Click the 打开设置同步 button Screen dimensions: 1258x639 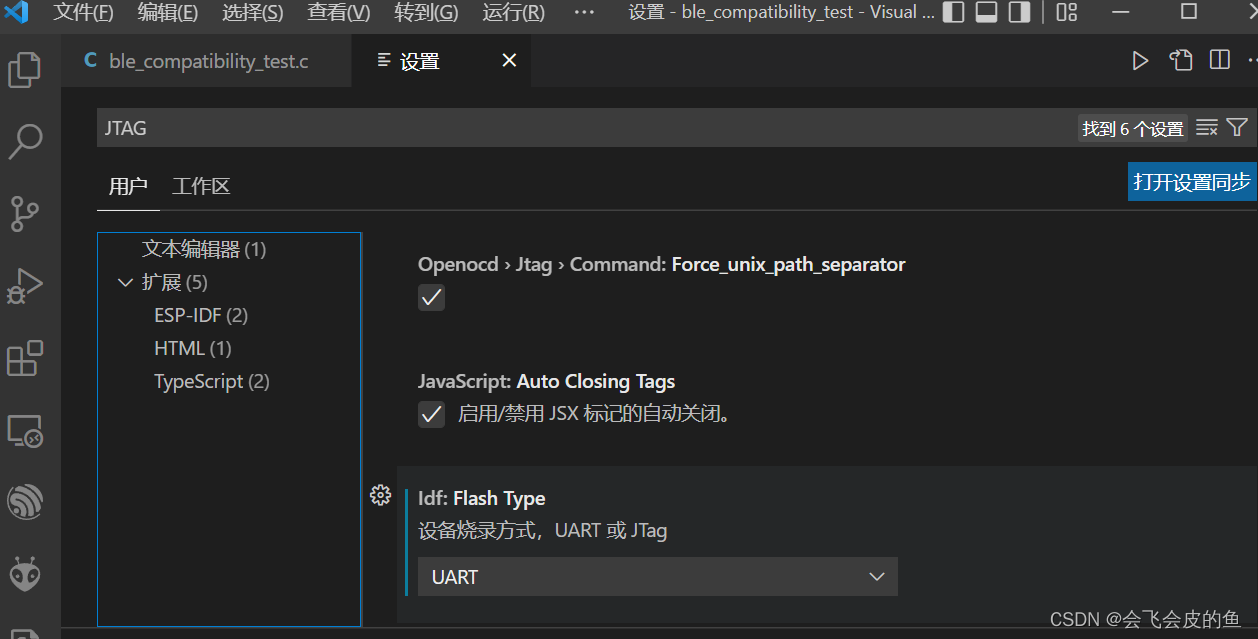[1191, 182]
